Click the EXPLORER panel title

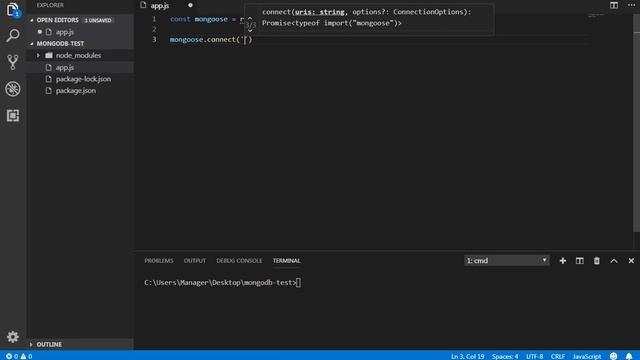50,5
